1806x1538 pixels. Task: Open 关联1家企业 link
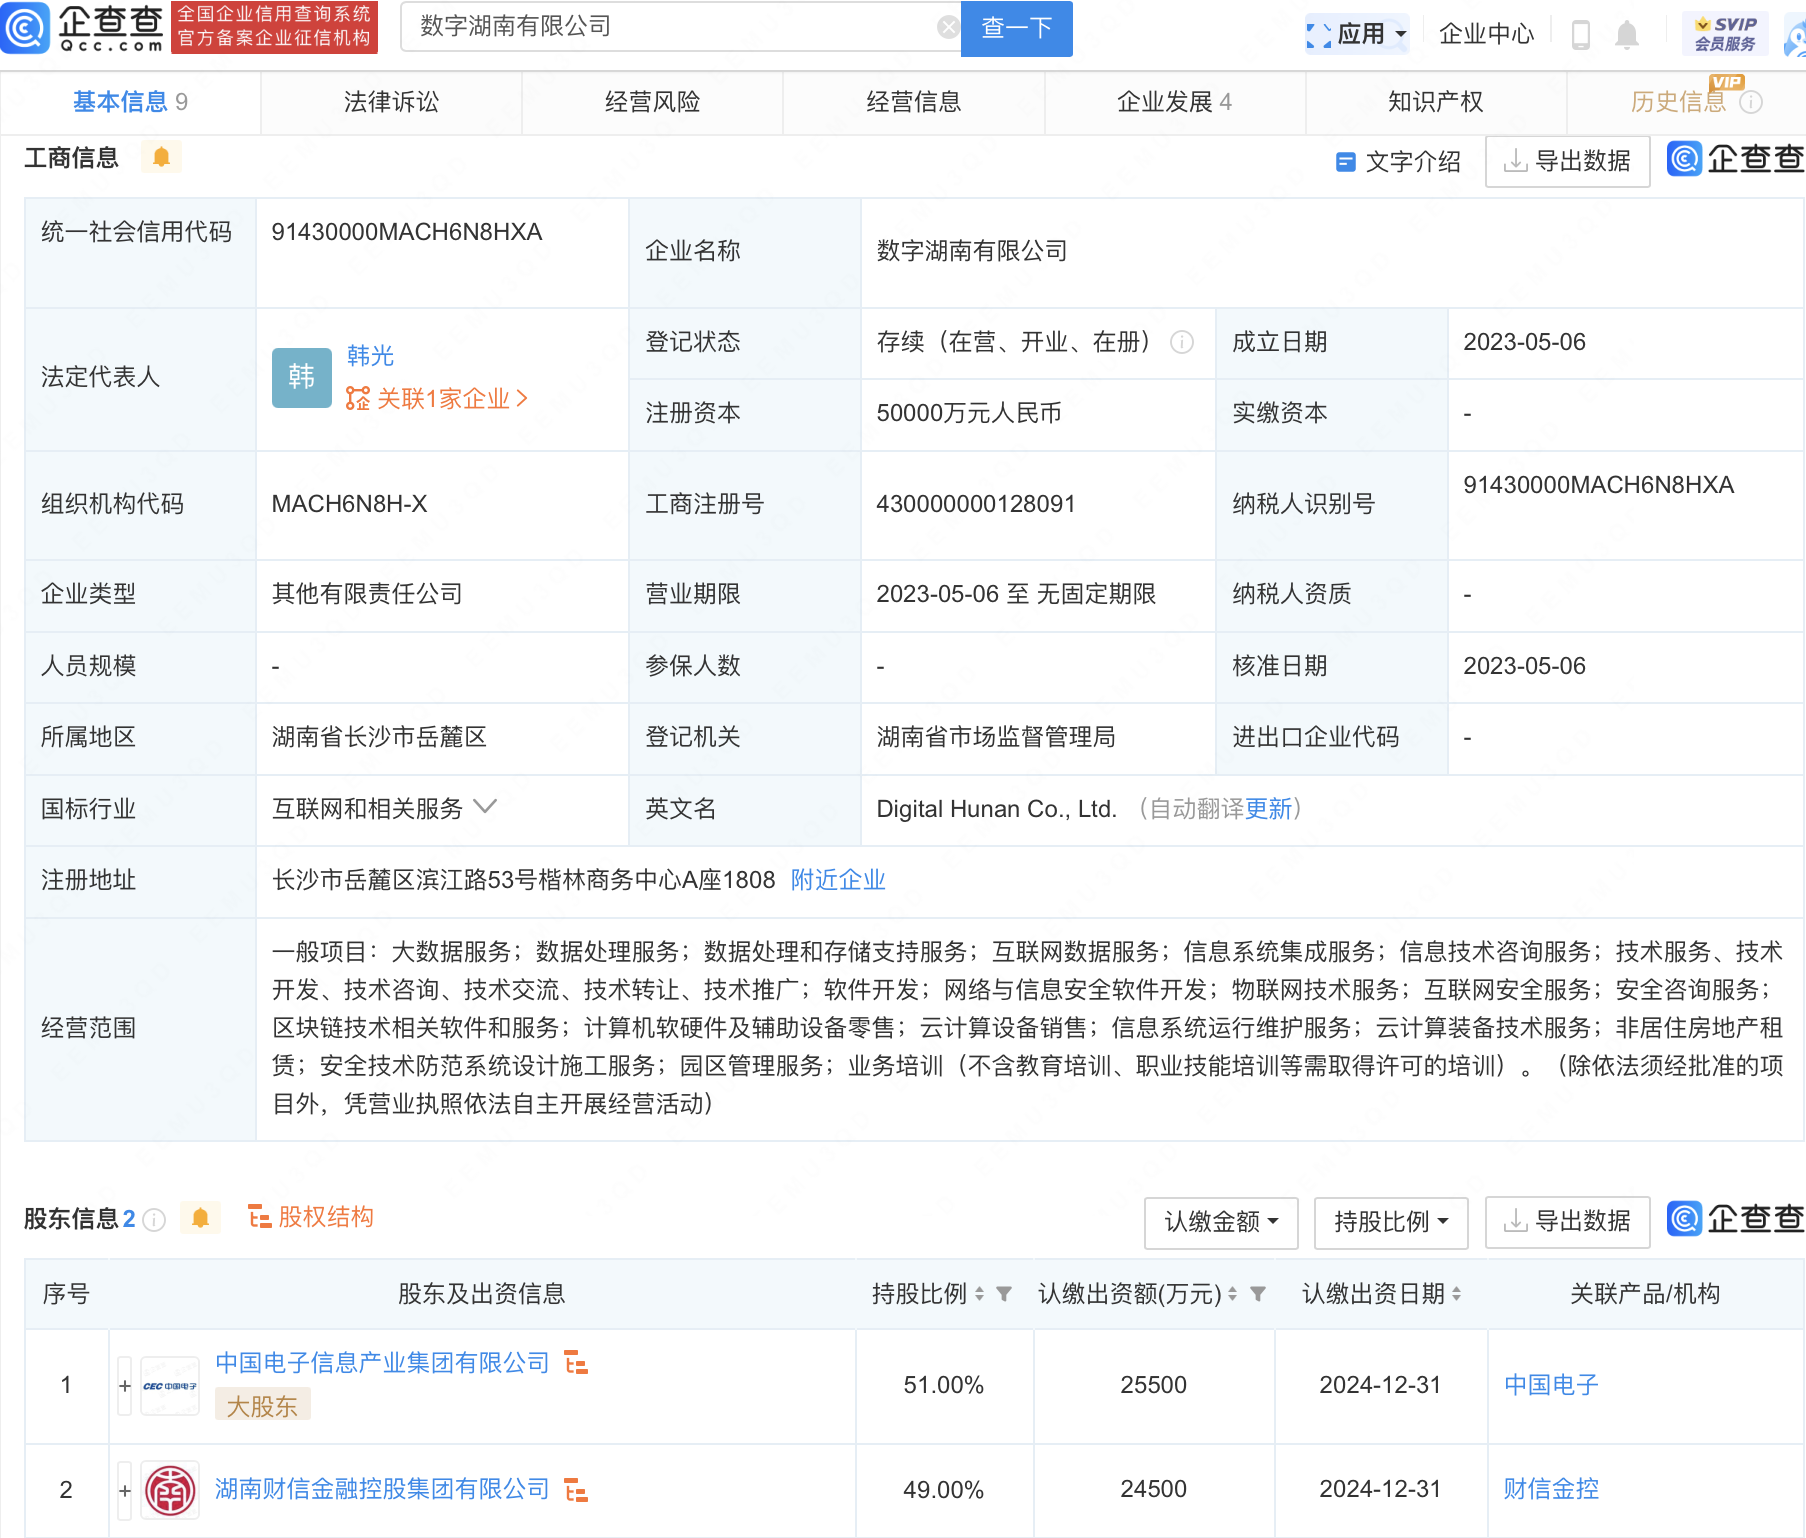click(436, 399)
